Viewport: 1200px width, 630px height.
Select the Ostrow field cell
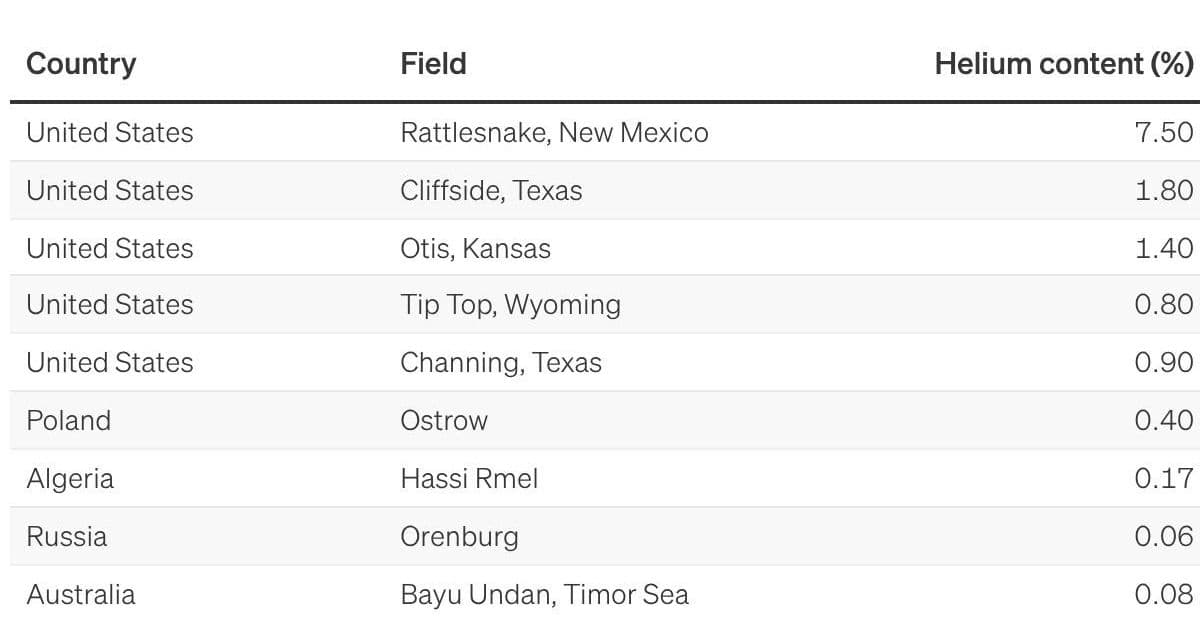pos(444,420)
